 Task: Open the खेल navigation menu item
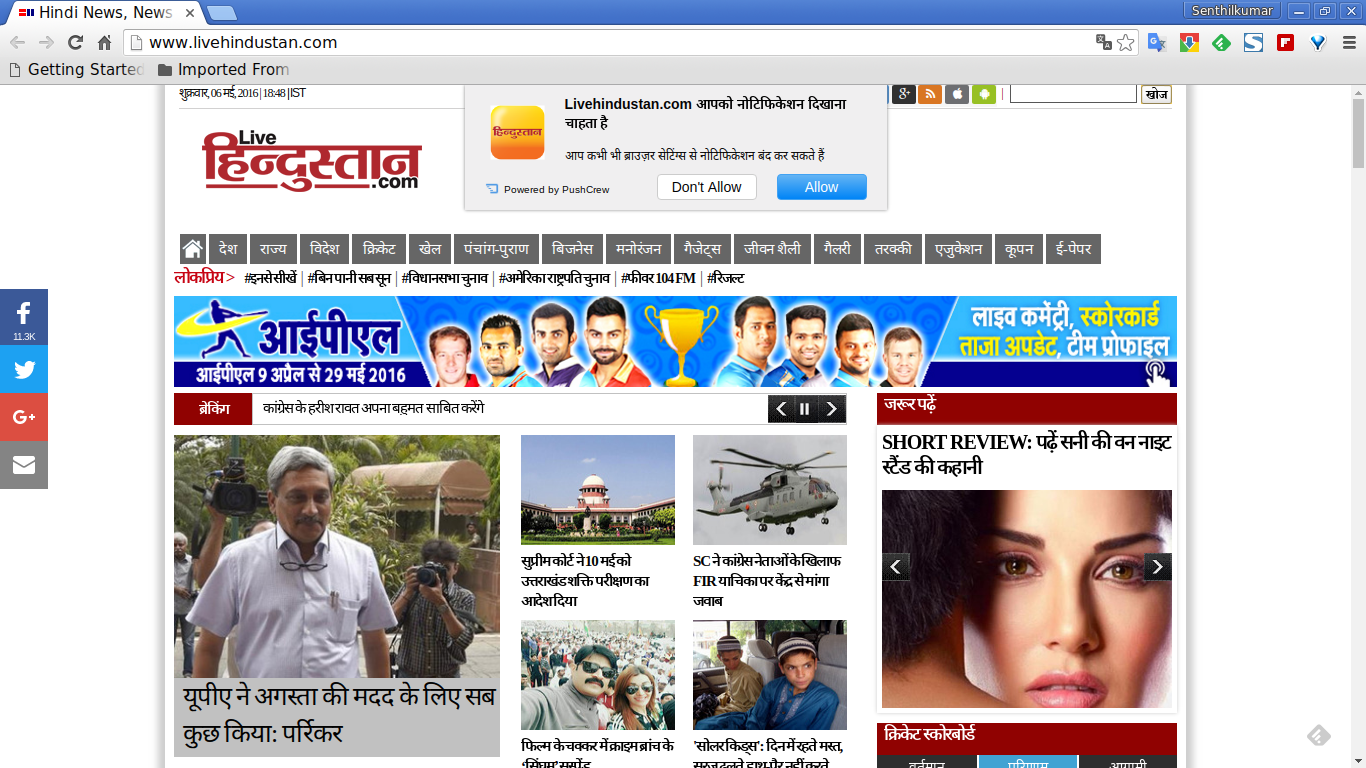coord(431,249)
